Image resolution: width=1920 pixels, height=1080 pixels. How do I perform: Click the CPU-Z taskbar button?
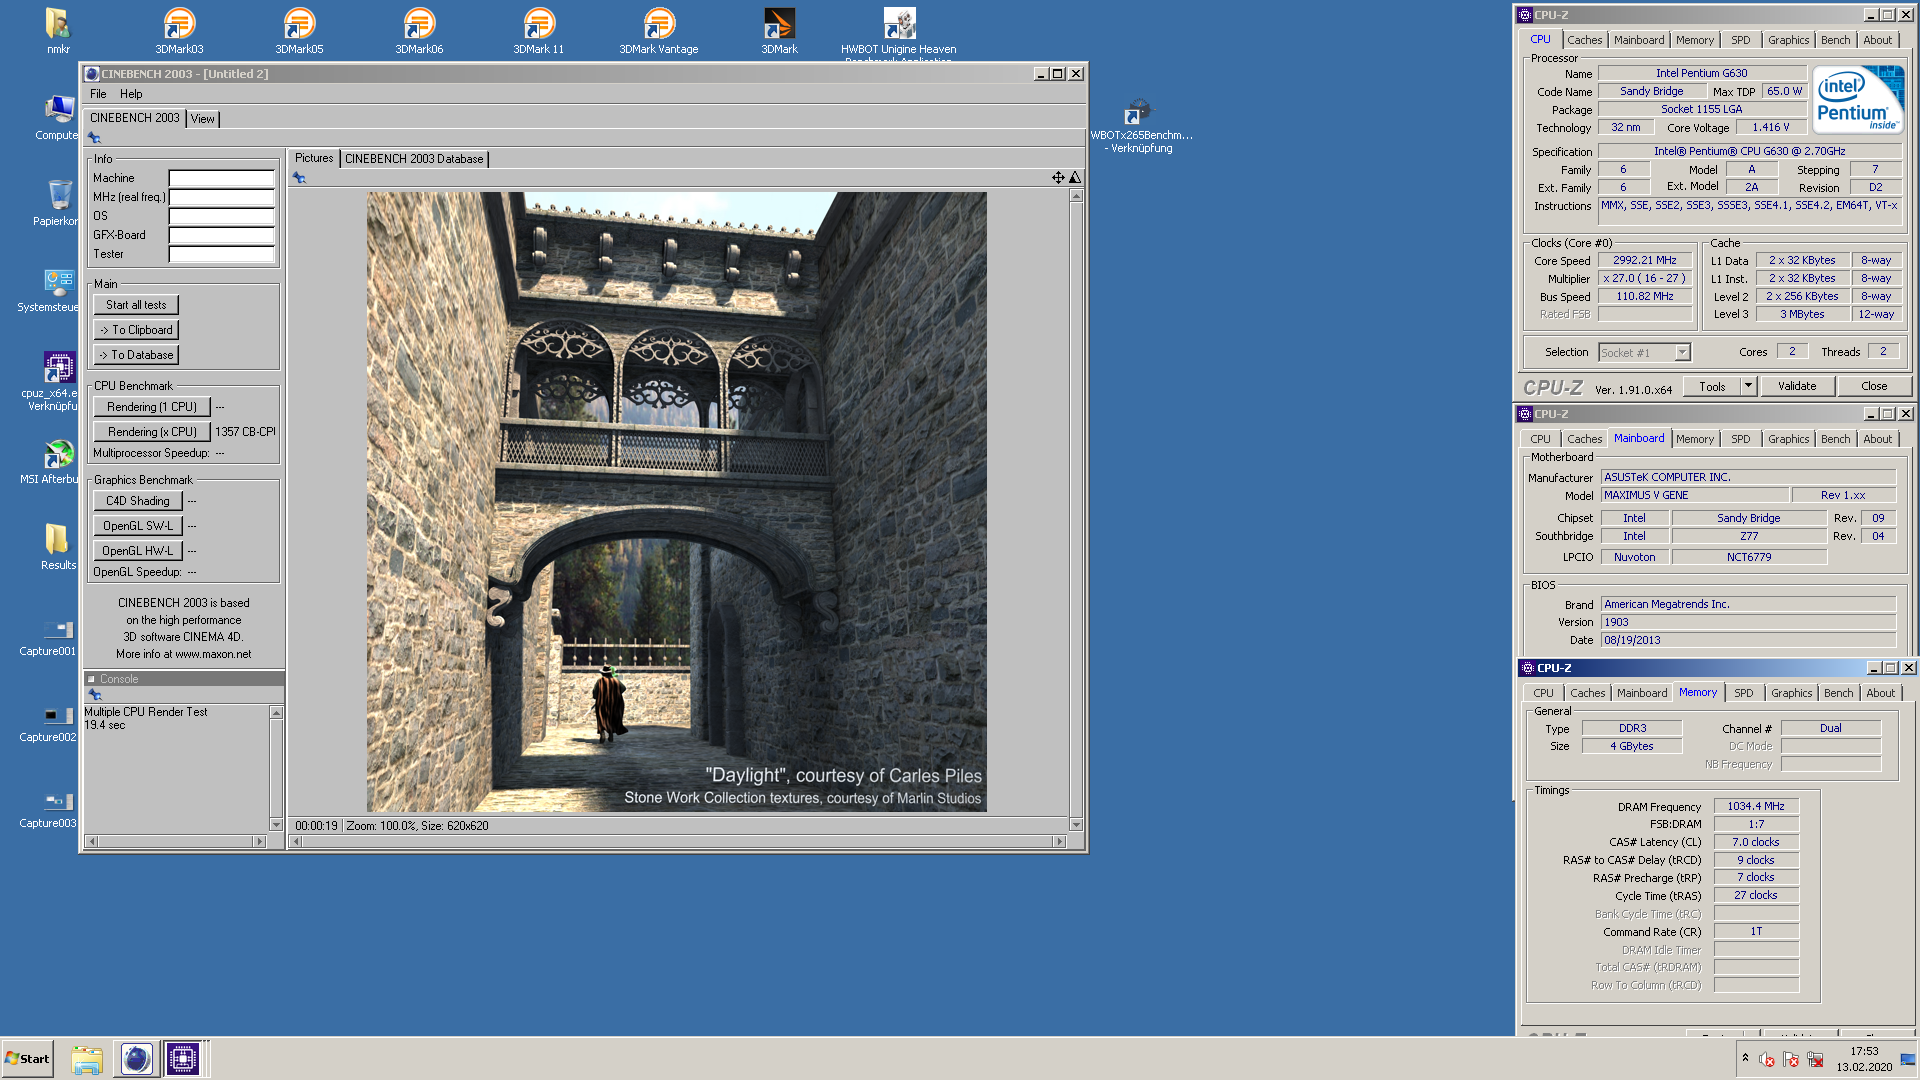click(183, 1058)
